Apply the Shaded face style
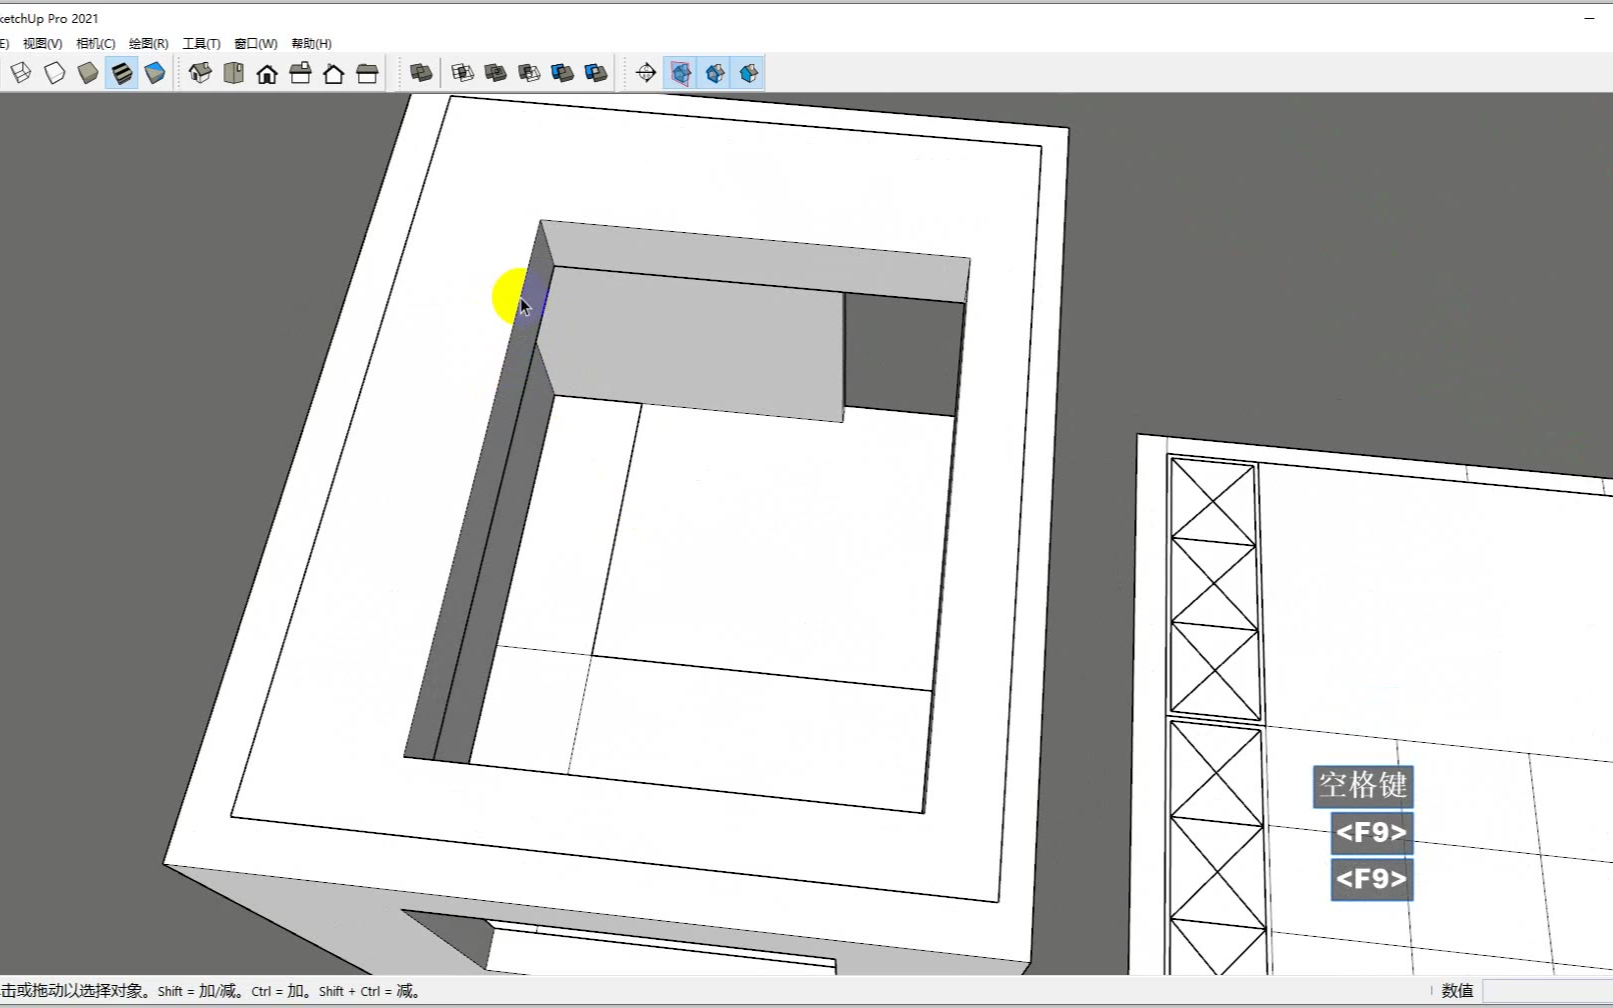Screen dimensions: 1613x1008 tap(88, 73)
